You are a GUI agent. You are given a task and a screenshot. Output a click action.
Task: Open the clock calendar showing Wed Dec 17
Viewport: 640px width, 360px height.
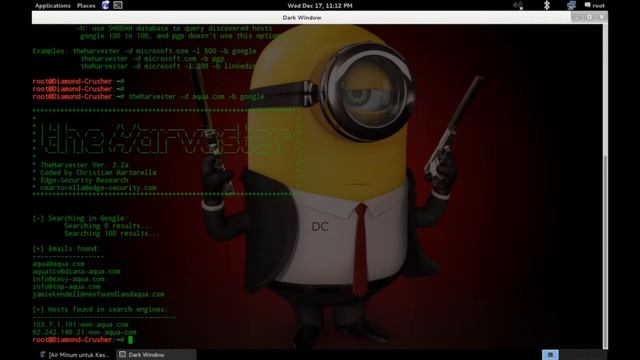pyautogui.click(x=320, y=6)
